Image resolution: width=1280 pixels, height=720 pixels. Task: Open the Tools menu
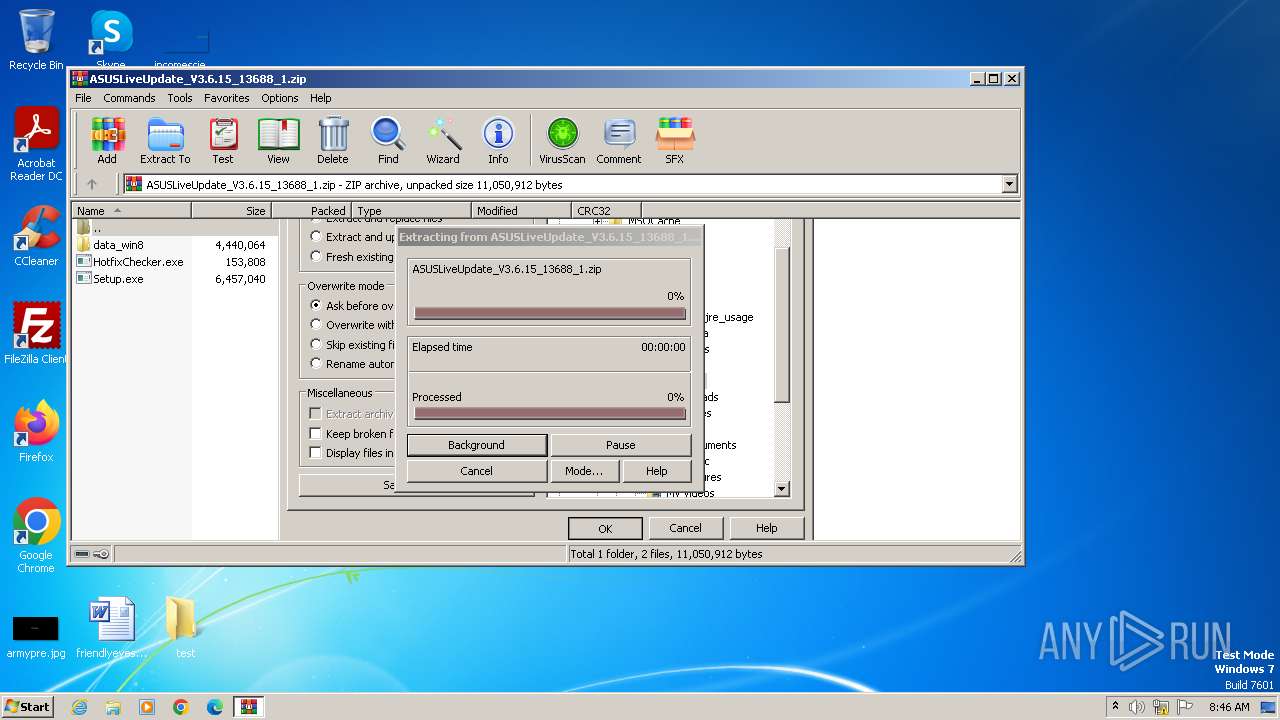(180, 98)
